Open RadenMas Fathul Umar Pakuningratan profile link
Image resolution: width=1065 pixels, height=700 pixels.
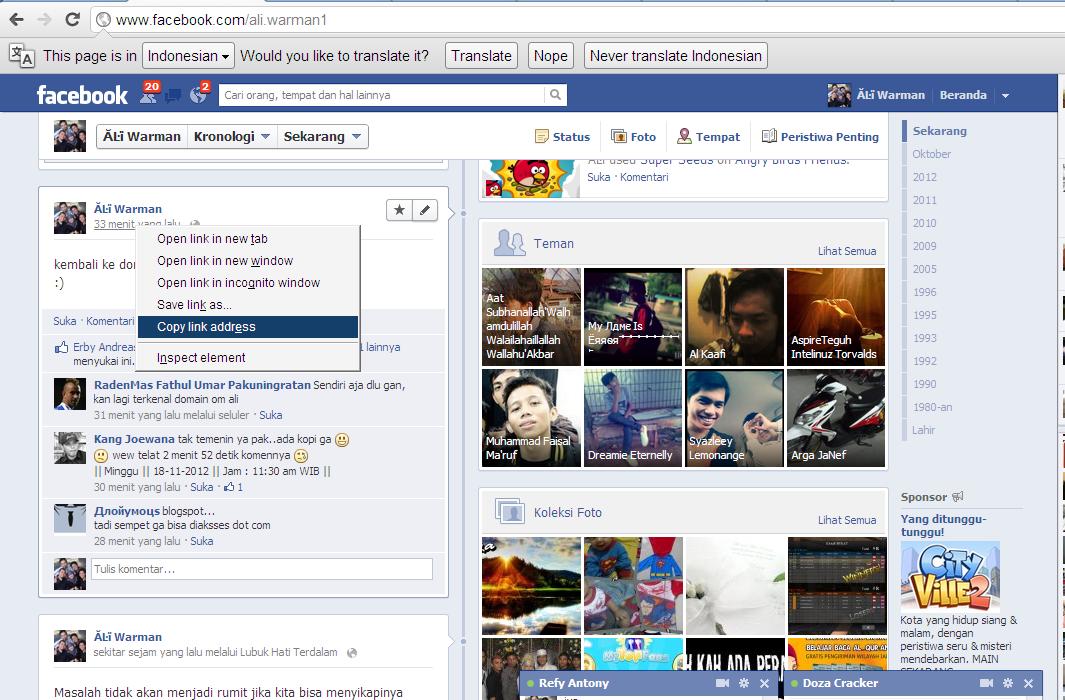tap(202, 385)
